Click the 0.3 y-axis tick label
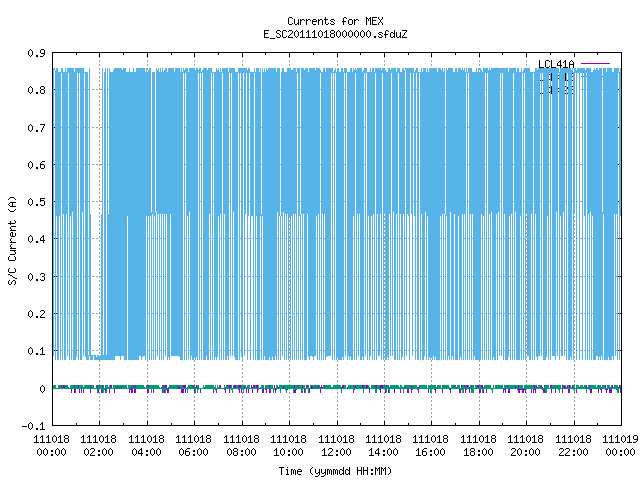 pyautogui.click(x=36, y=277)
